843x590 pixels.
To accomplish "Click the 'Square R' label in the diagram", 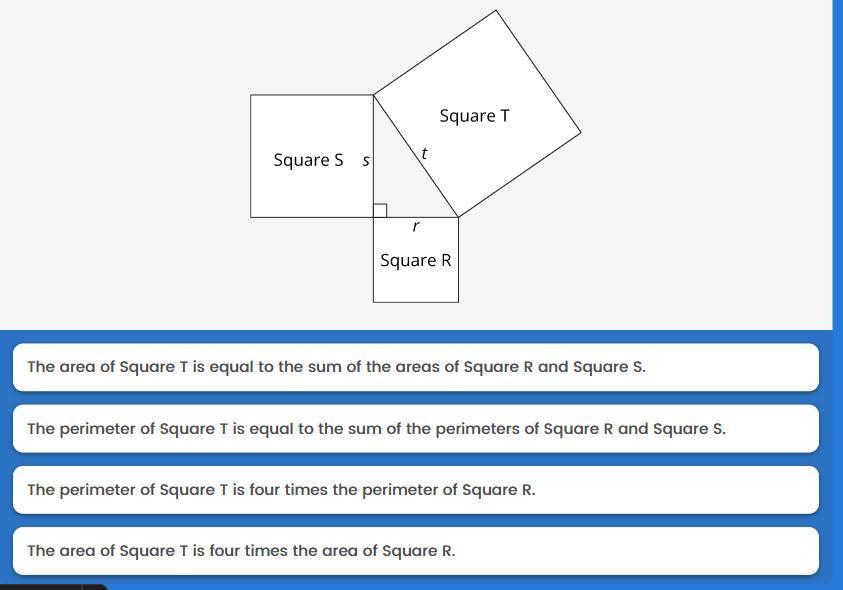I will [x=416, y=260].
